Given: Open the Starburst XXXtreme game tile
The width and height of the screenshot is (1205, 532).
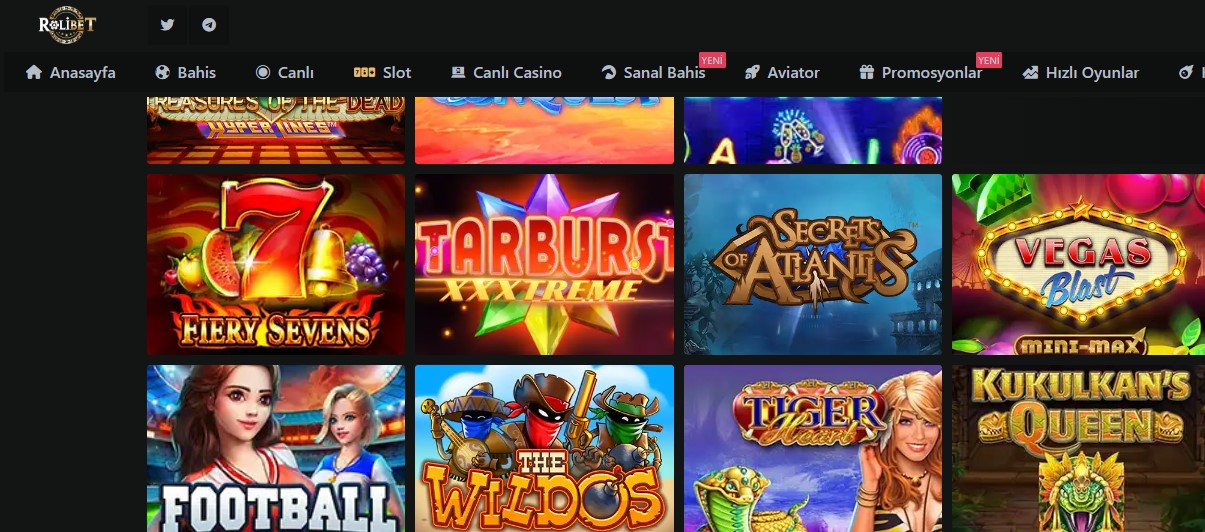Looking at the screenshot, I should 544,265.
